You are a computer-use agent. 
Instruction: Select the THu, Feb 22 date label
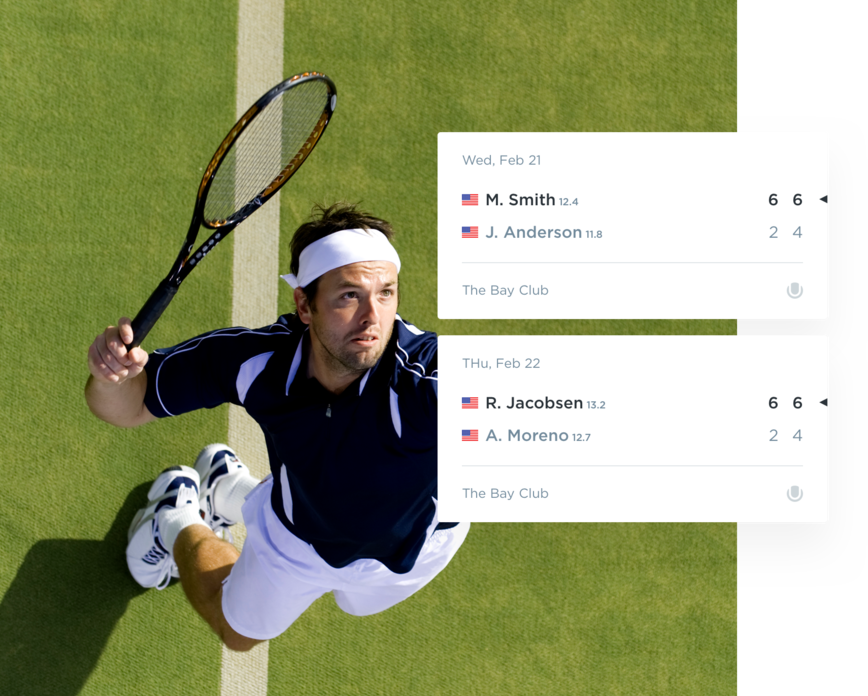click(501, 363)
